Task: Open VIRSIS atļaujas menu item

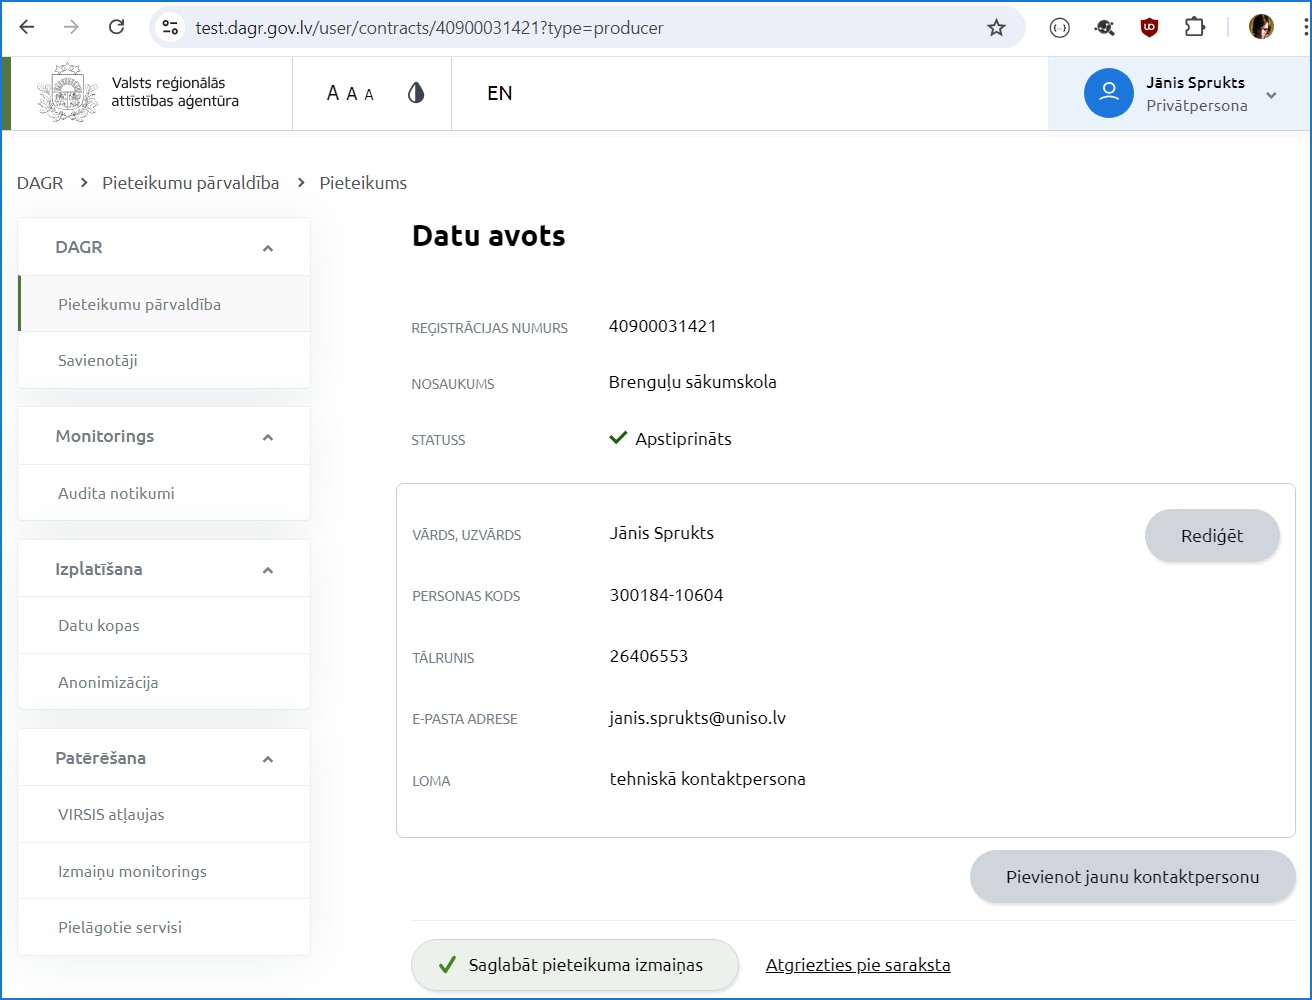Action: (x=164, y=814)
